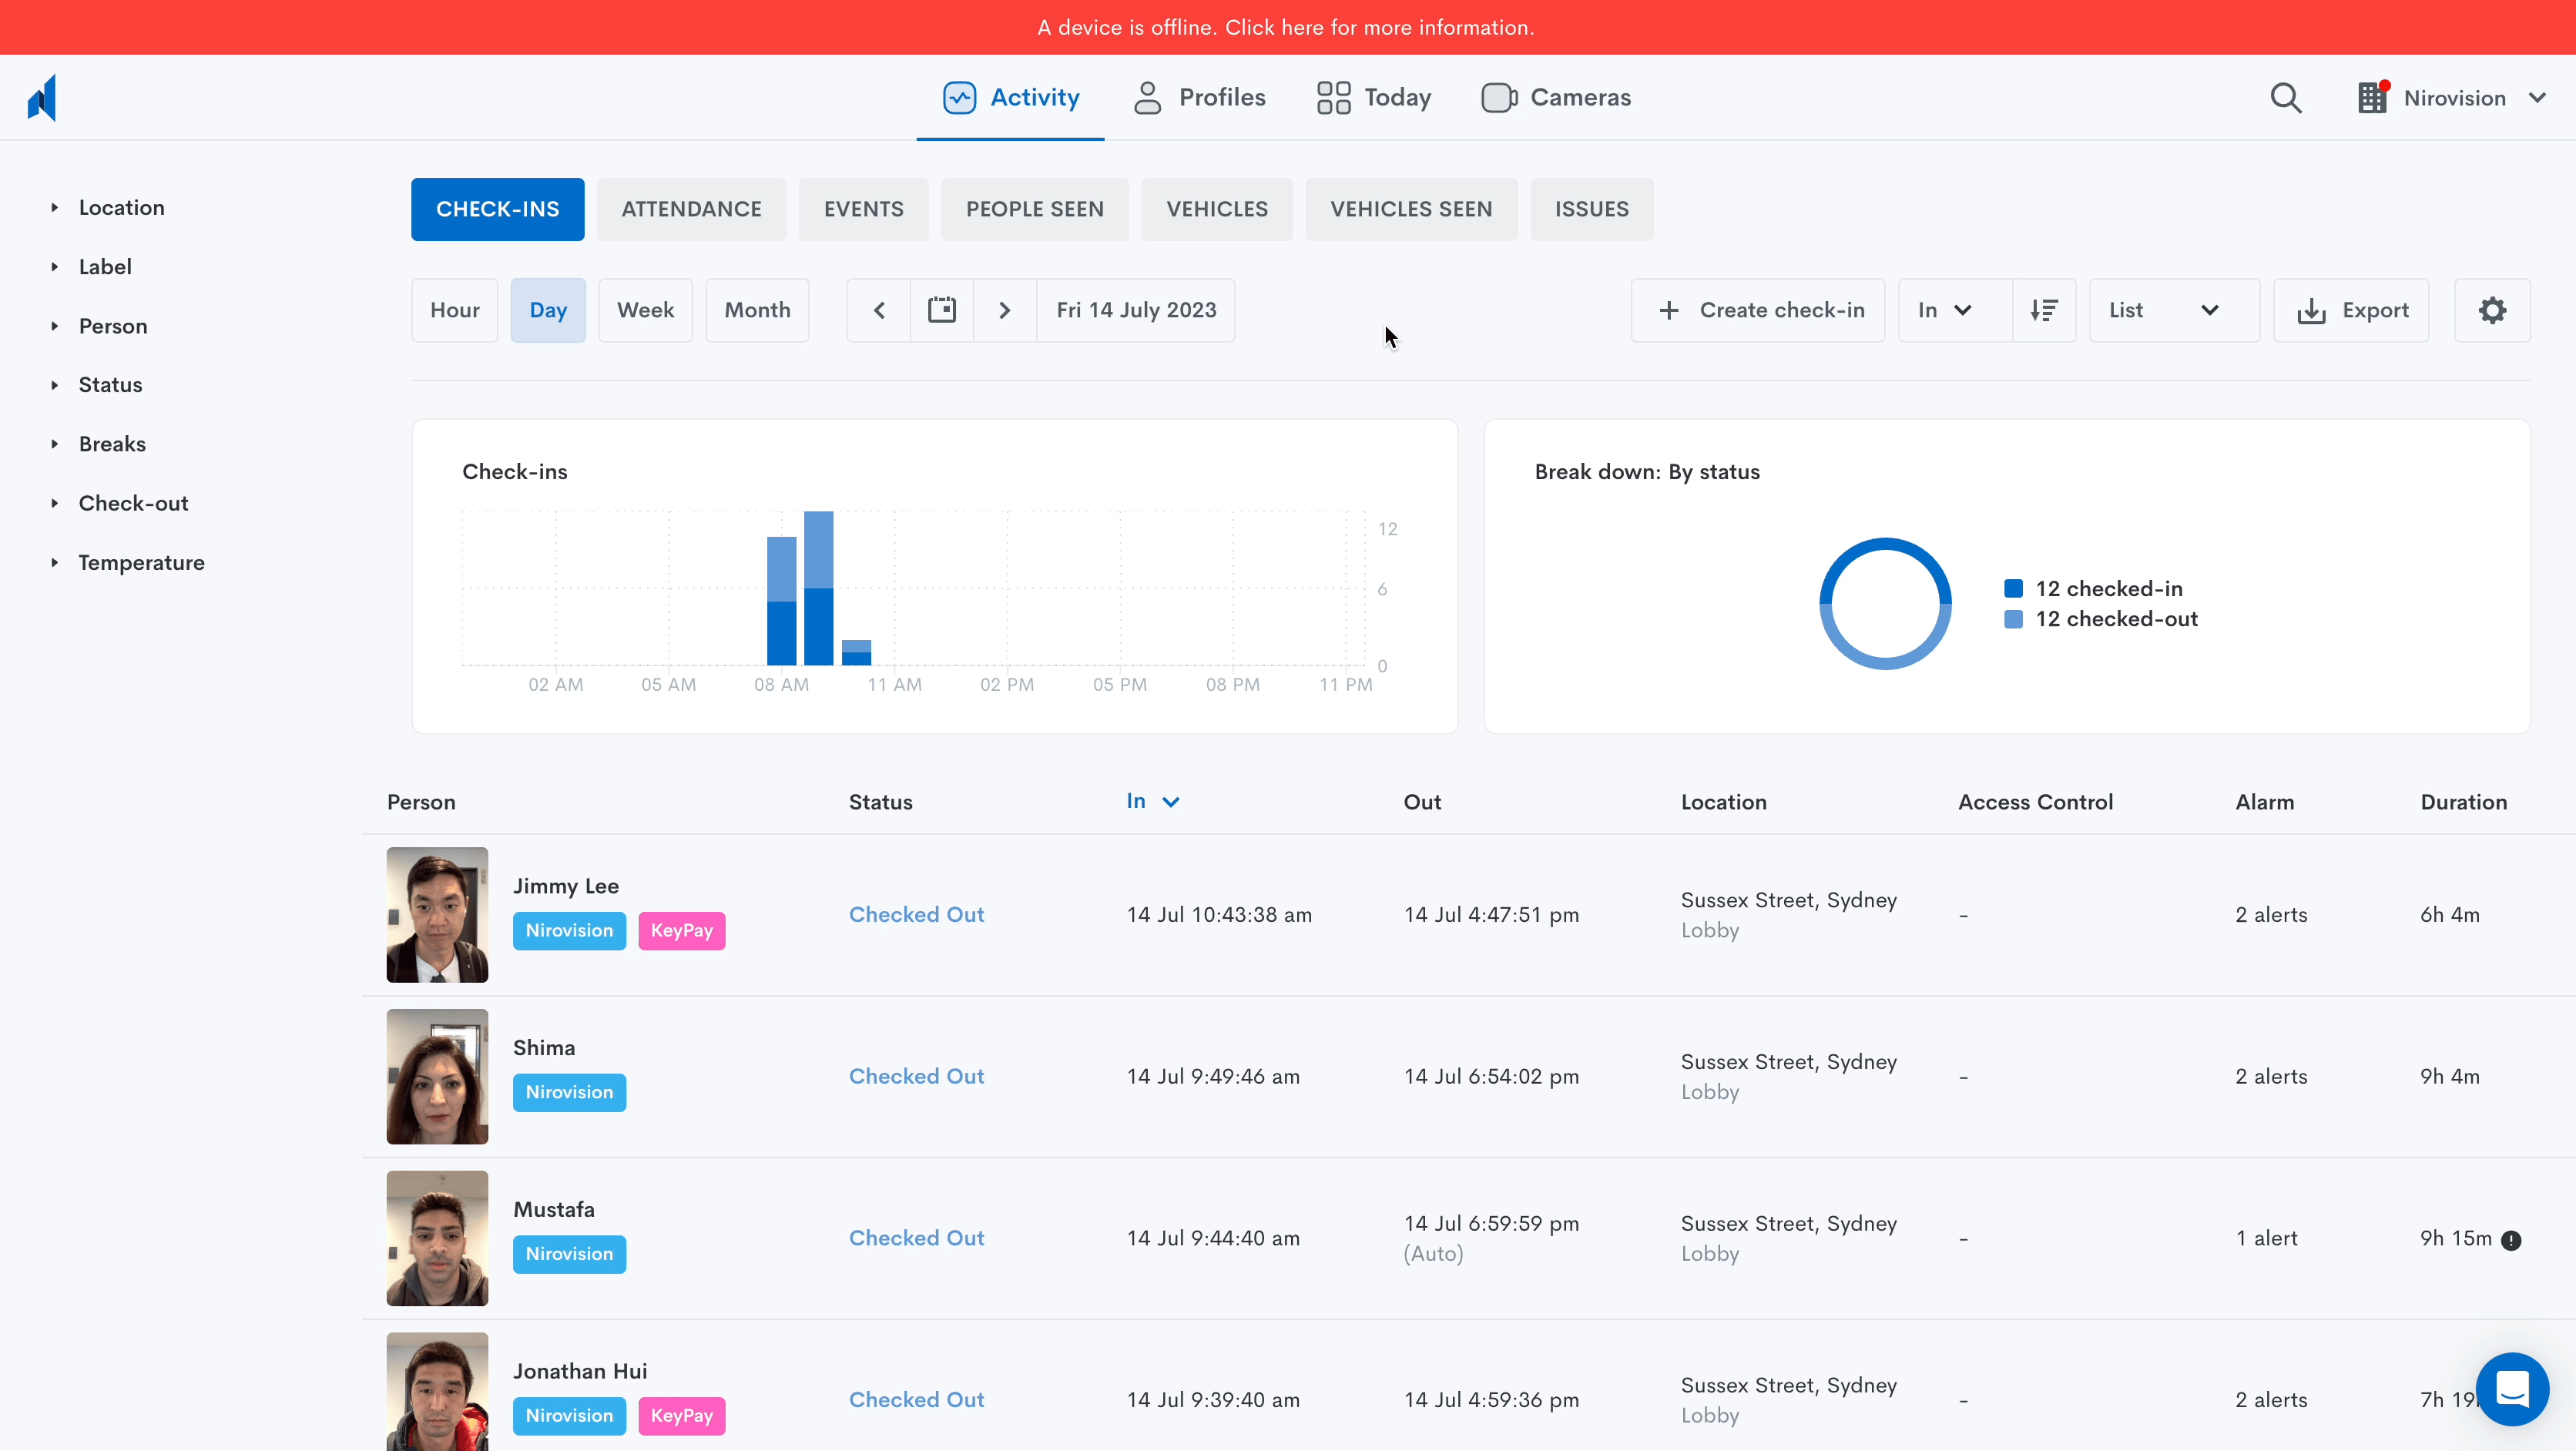
Task: Select the Month range toggle
Action: [757, 310]
